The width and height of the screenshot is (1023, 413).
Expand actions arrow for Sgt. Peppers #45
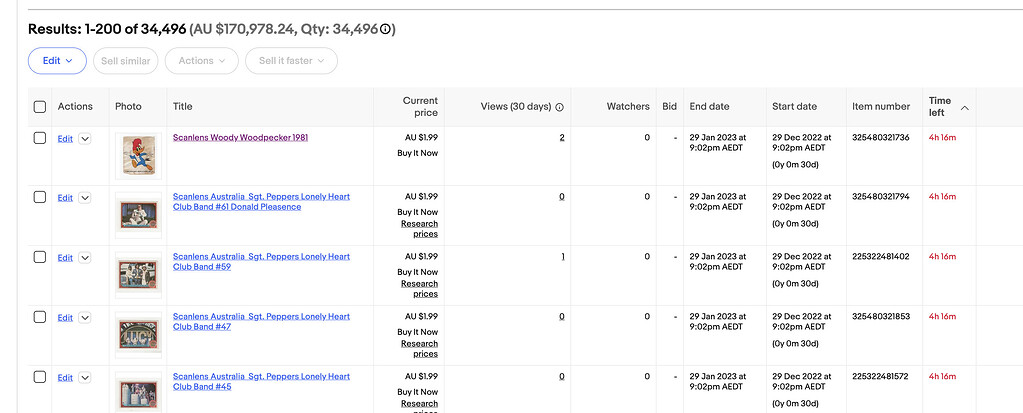(x=84, y=378)
